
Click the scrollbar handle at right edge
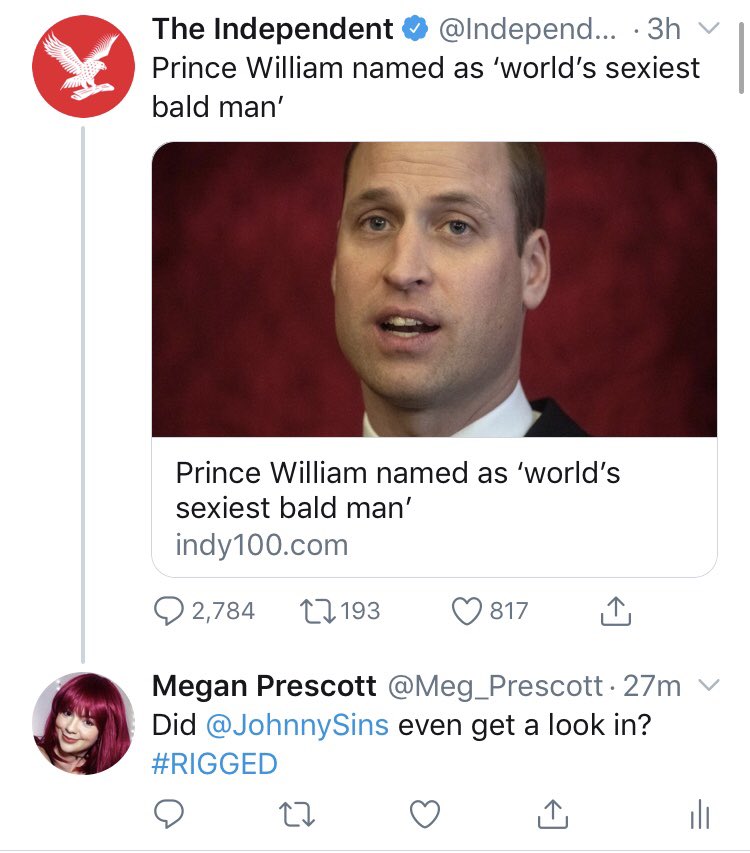click(741, 58)
